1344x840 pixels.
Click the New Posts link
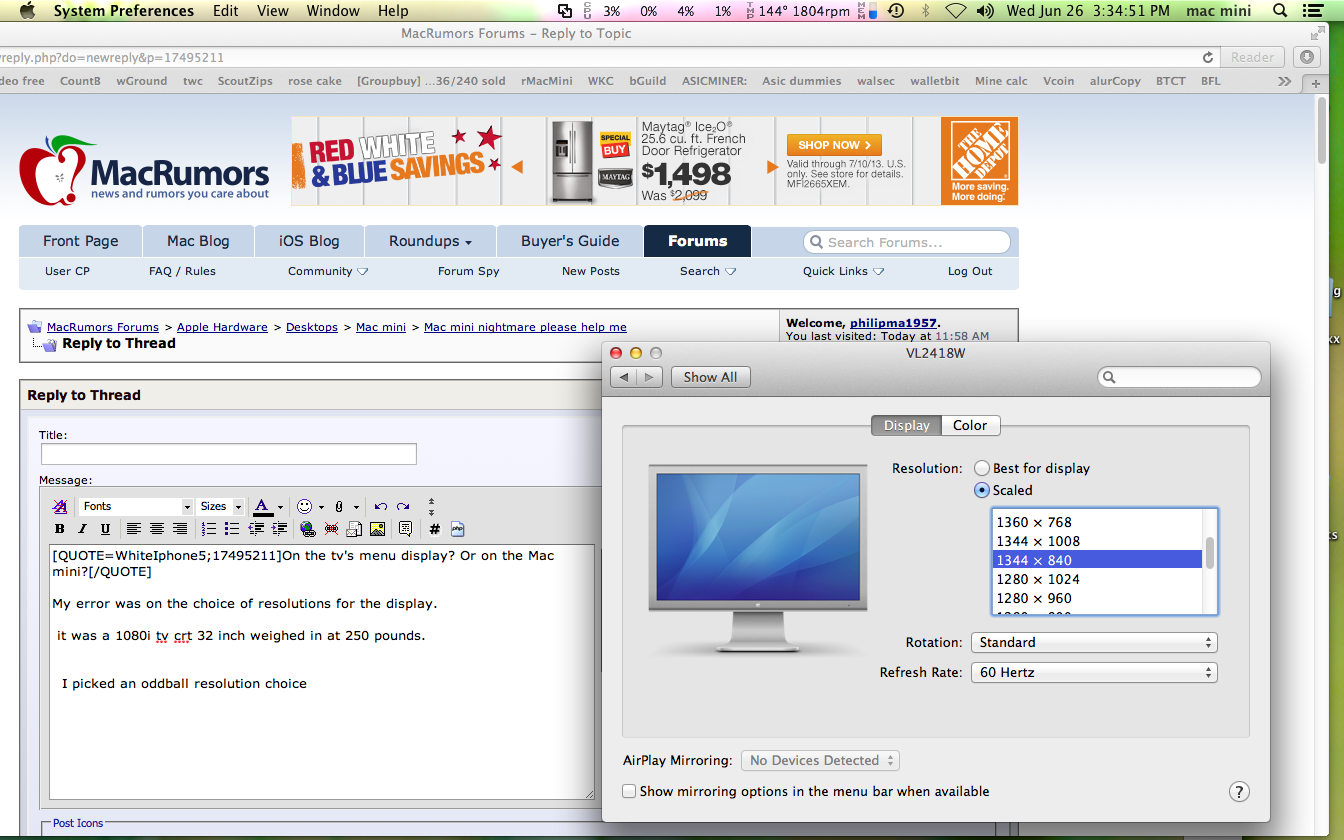tap(591, 271)
